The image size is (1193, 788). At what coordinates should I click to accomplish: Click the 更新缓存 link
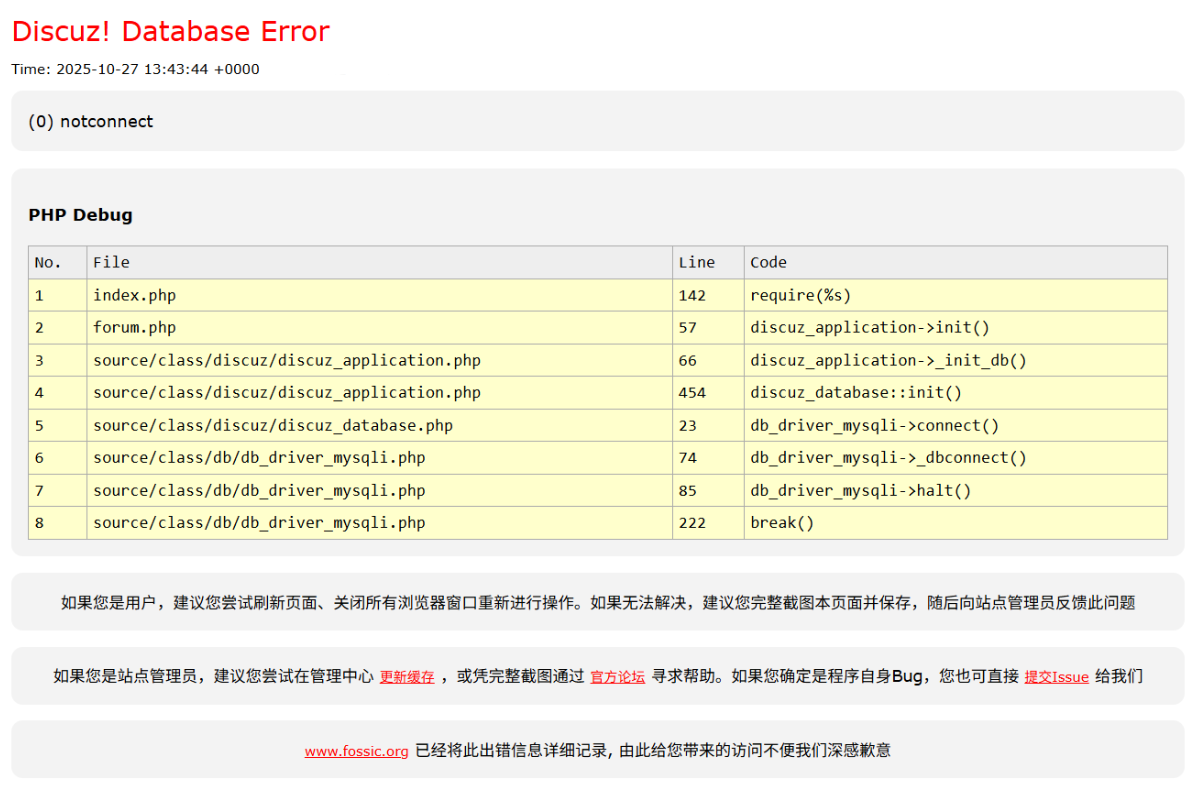[407, 677]
